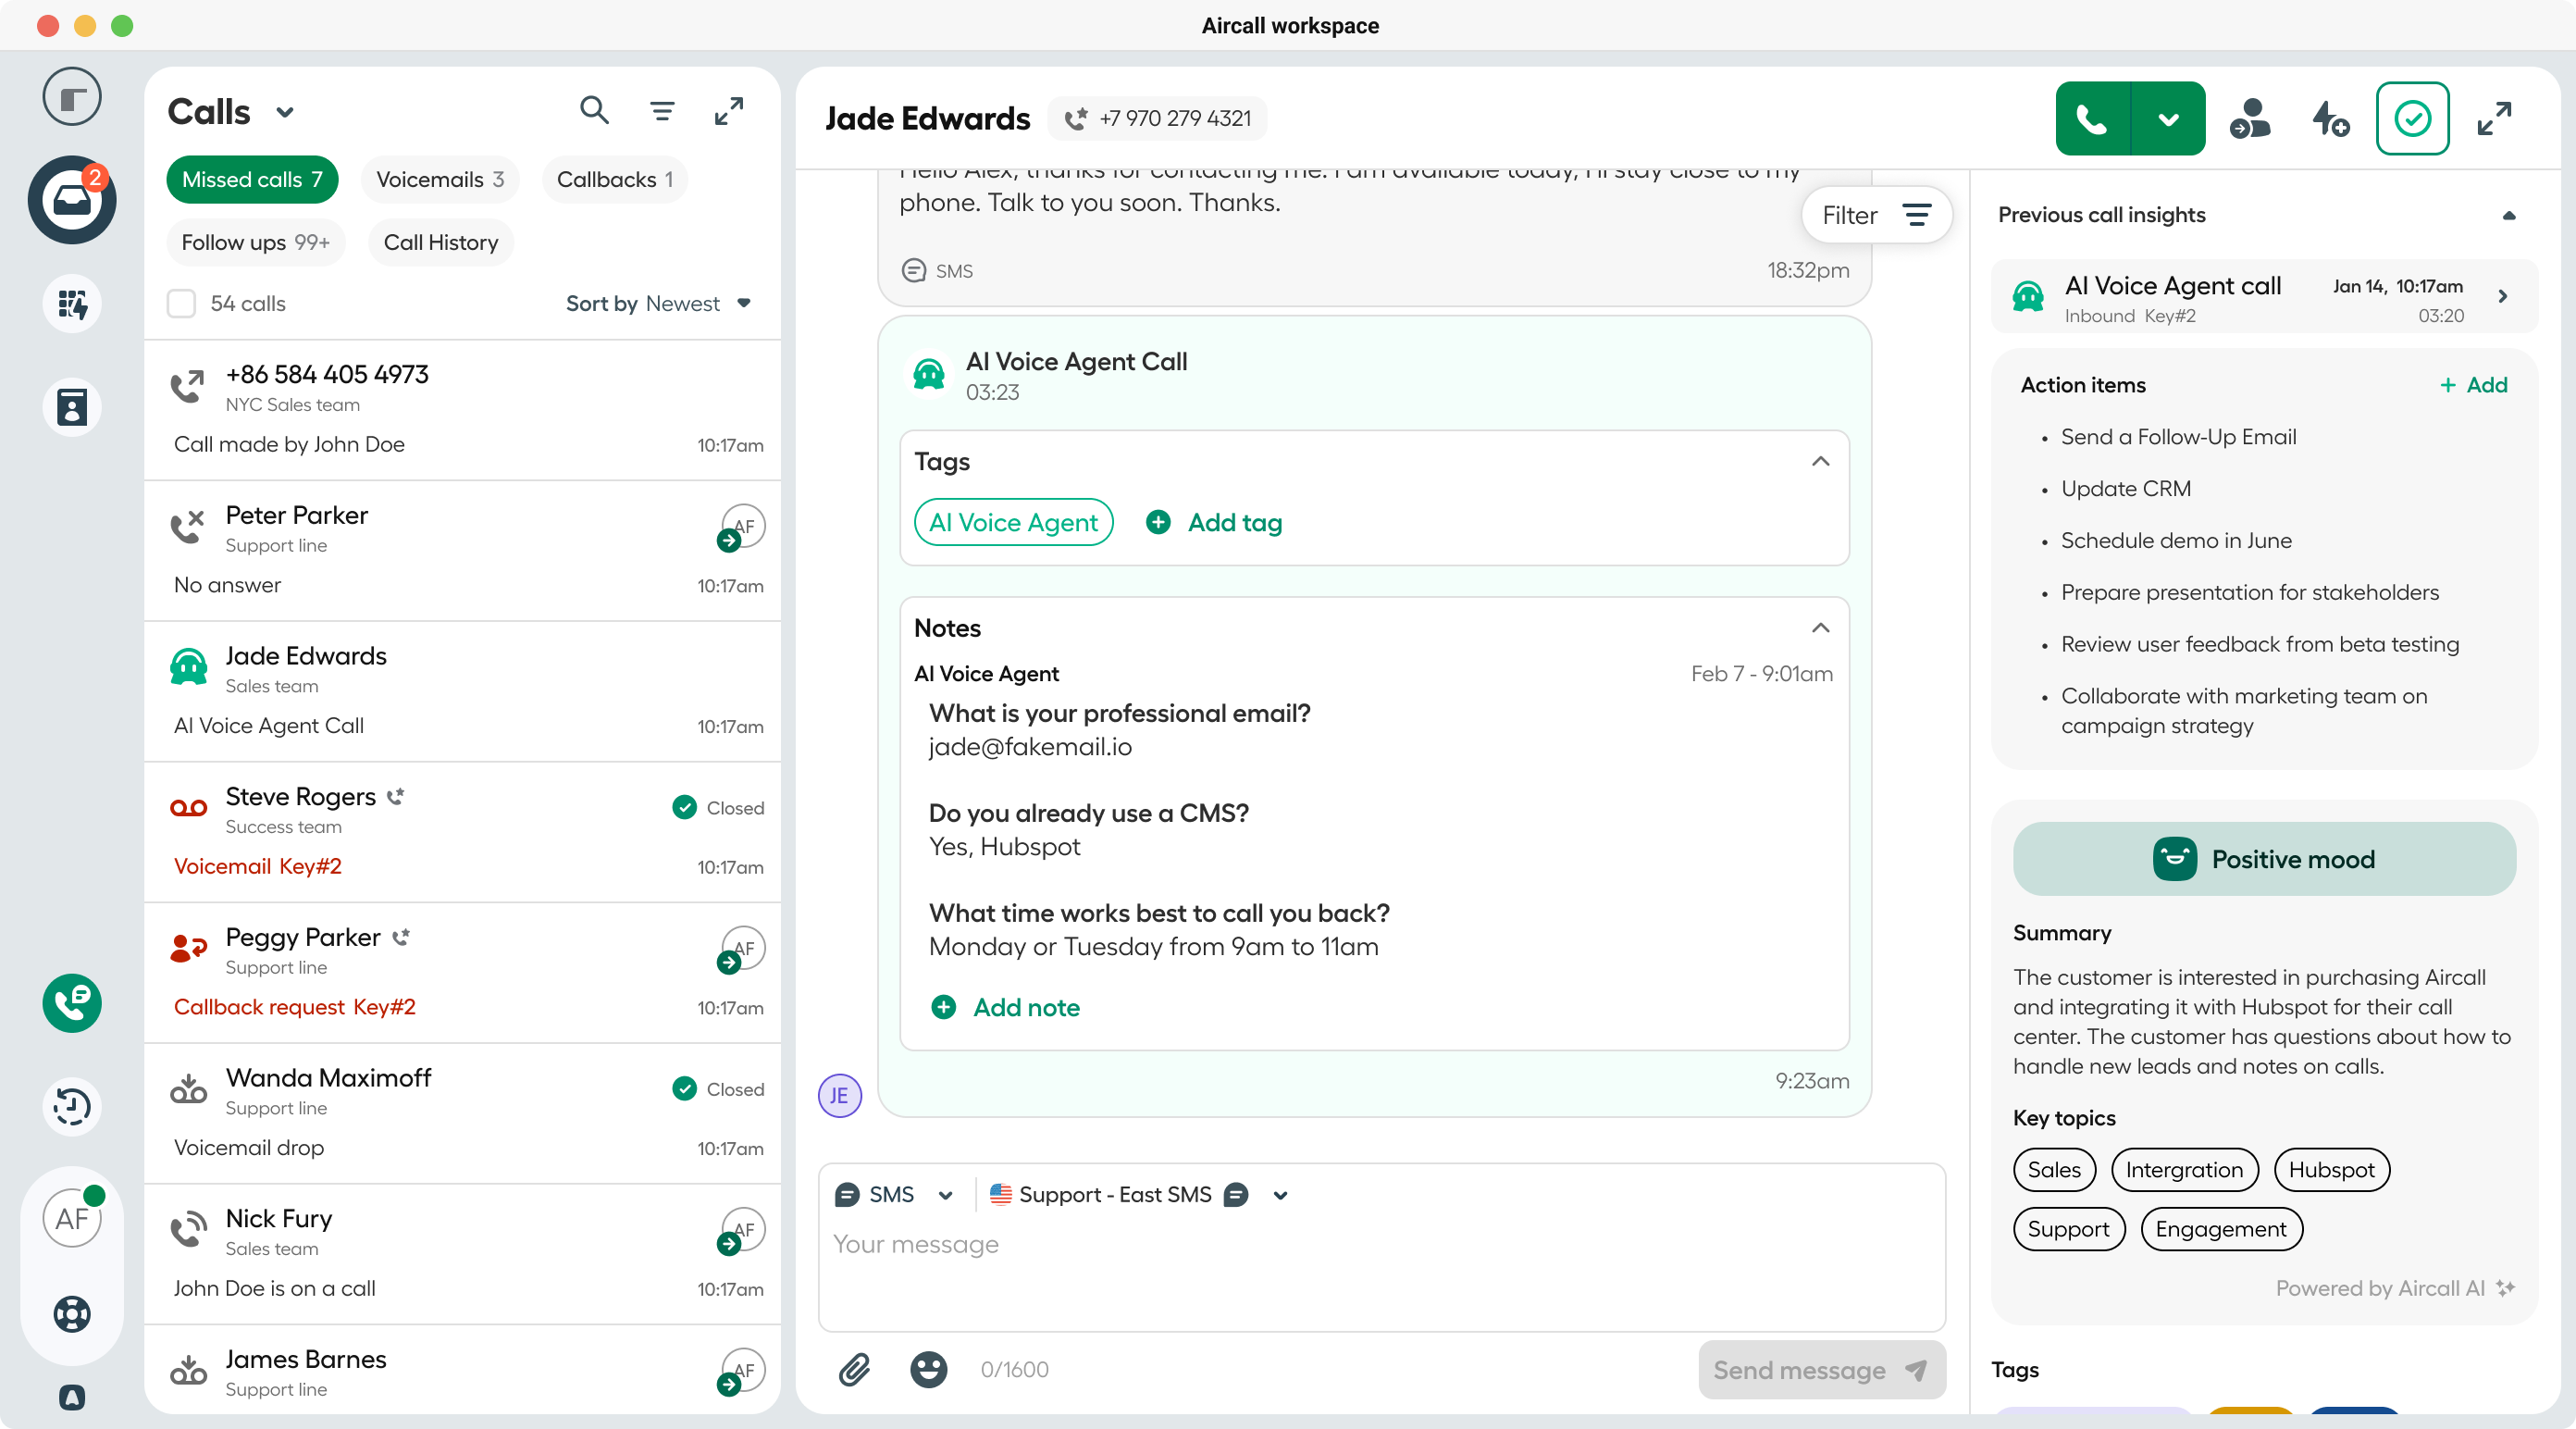Open the assign conversation person icon

point(2249,119)
